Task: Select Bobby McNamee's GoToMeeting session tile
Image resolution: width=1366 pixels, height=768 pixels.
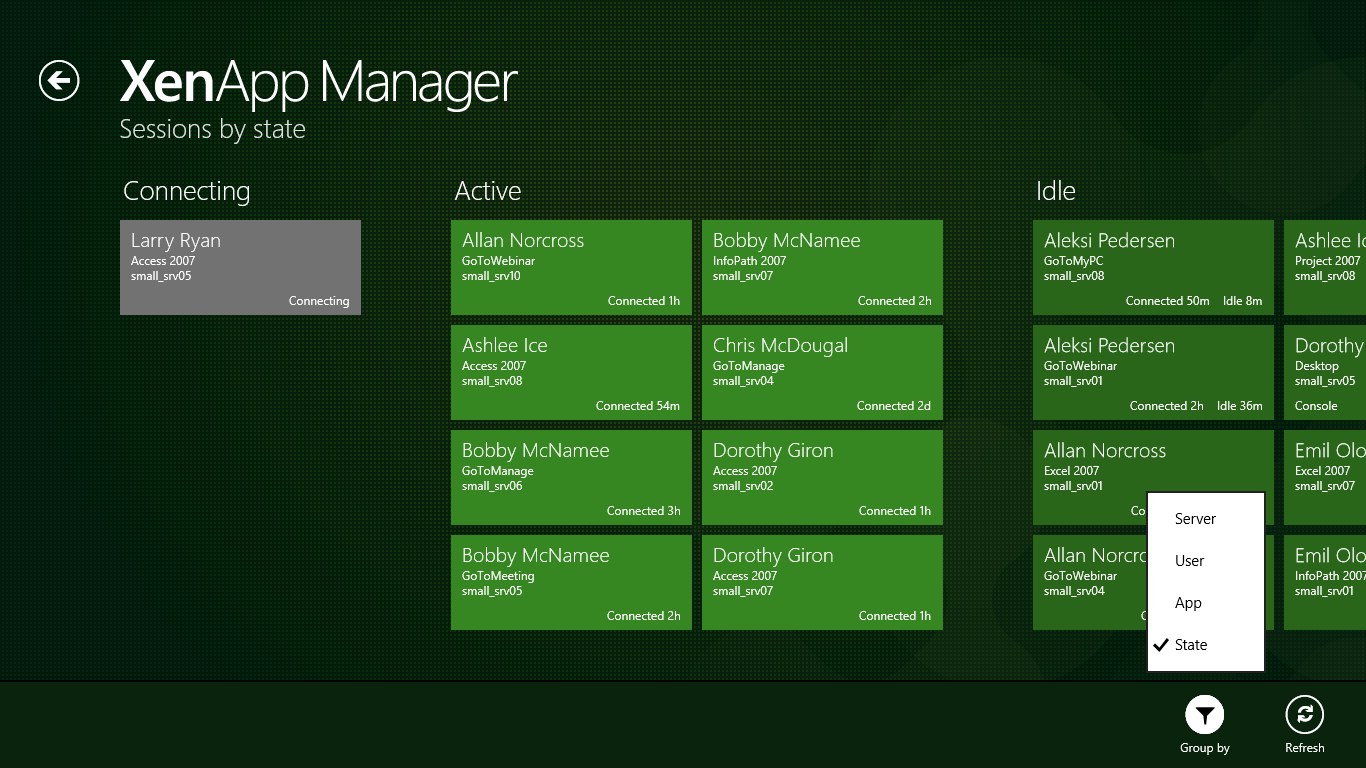Action: tap(571, 582)
